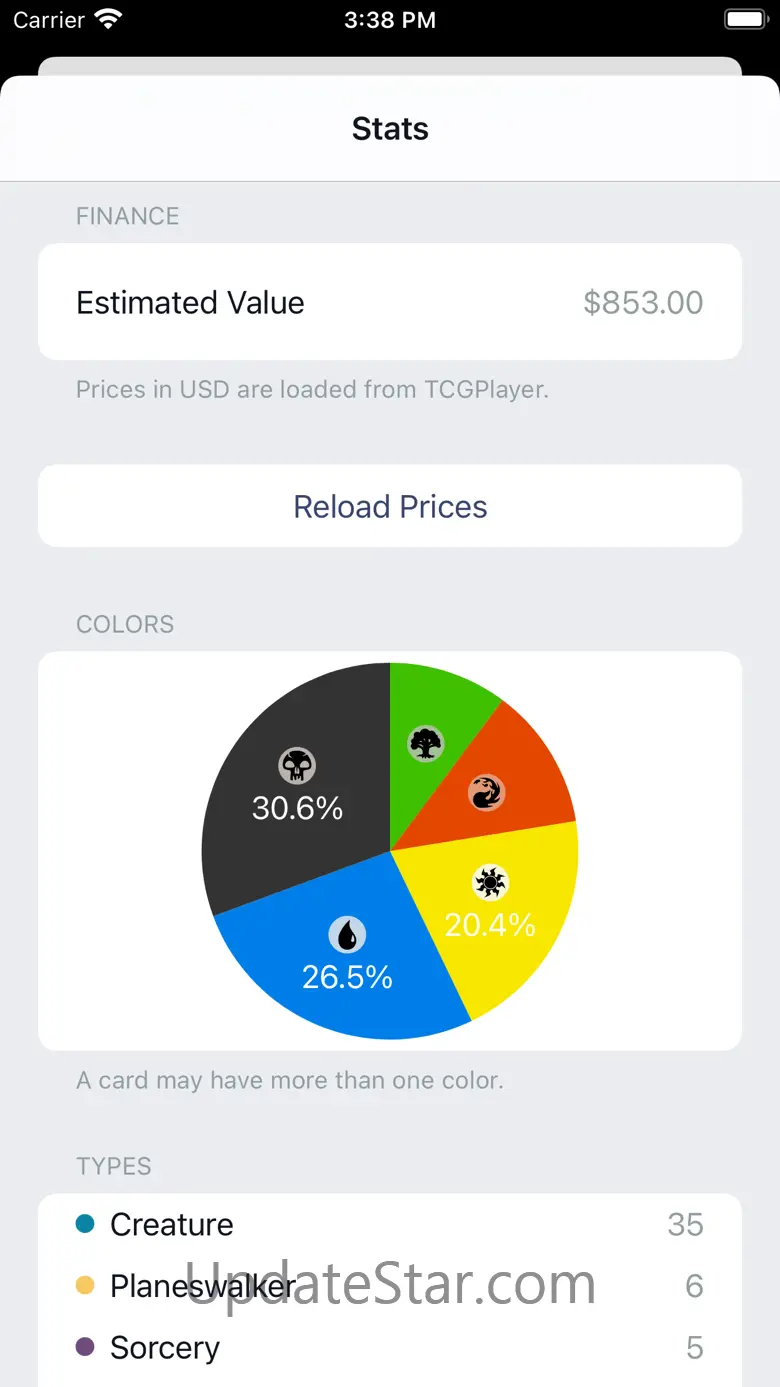The image size is (780, 1387).
Task: Click the yellow Planeswalker color dot
Action: [x=85, y=1286]
